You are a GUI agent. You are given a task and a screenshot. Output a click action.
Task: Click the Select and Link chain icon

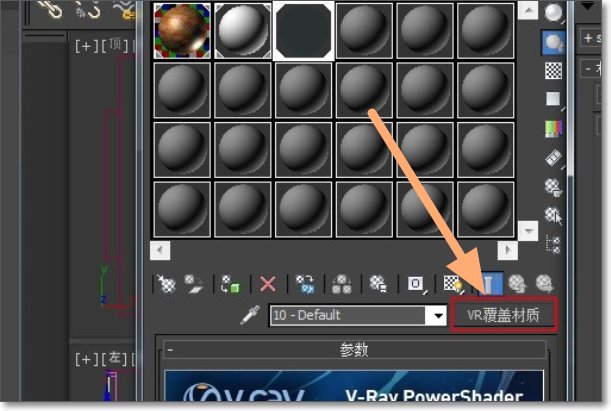[x=51, y=9]
